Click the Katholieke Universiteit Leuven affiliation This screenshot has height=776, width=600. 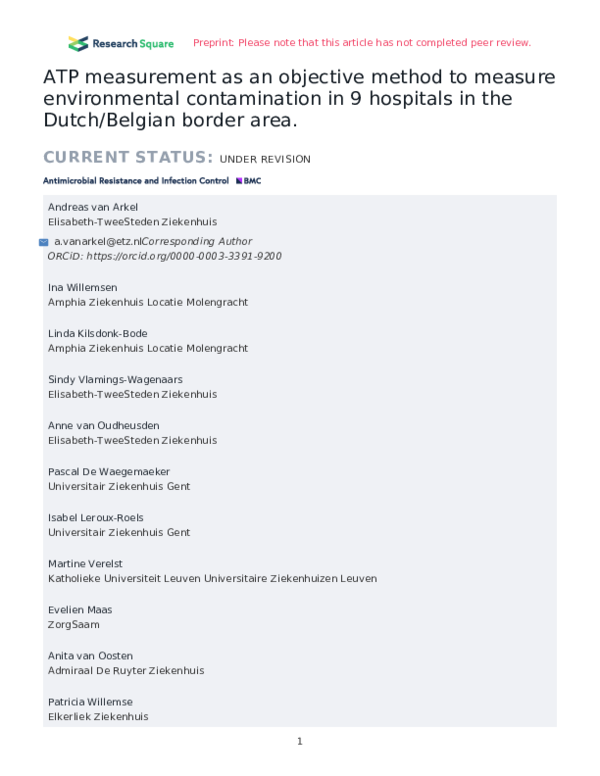click(x=212, y=579)
